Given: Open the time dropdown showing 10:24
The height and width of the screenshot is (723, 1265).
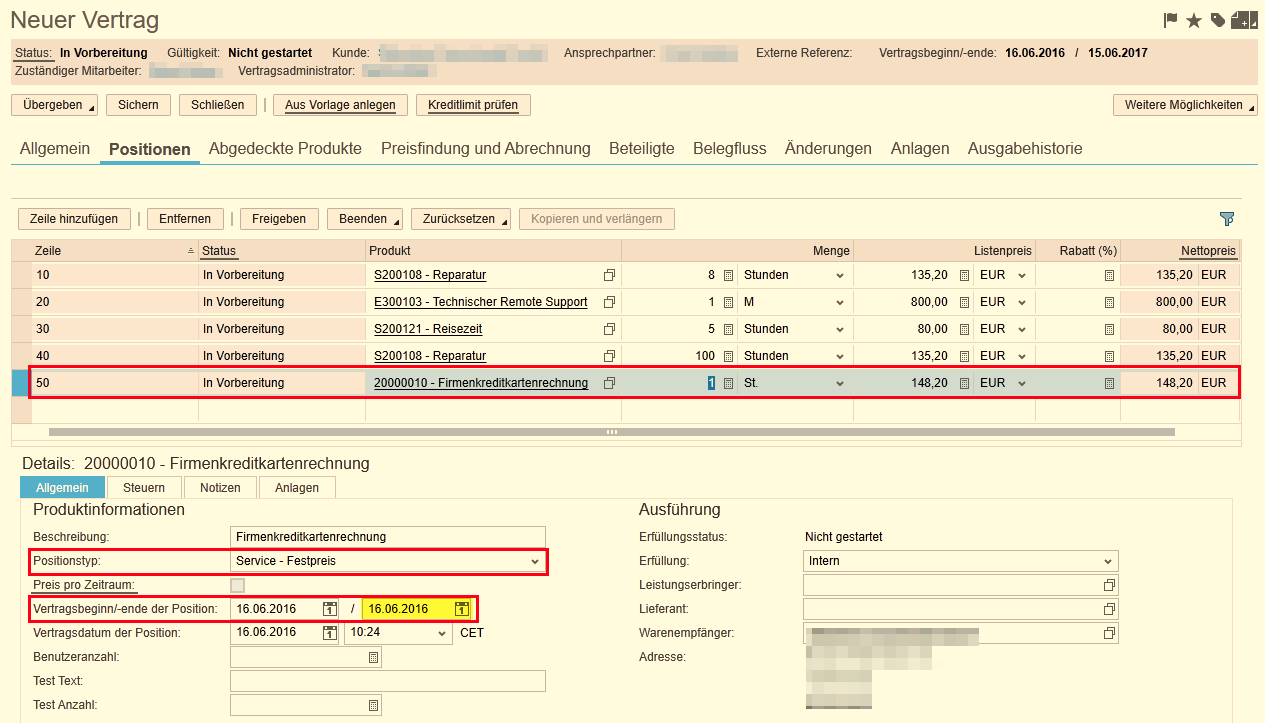Looking at the screenshot, I should (x=443, y=634).
